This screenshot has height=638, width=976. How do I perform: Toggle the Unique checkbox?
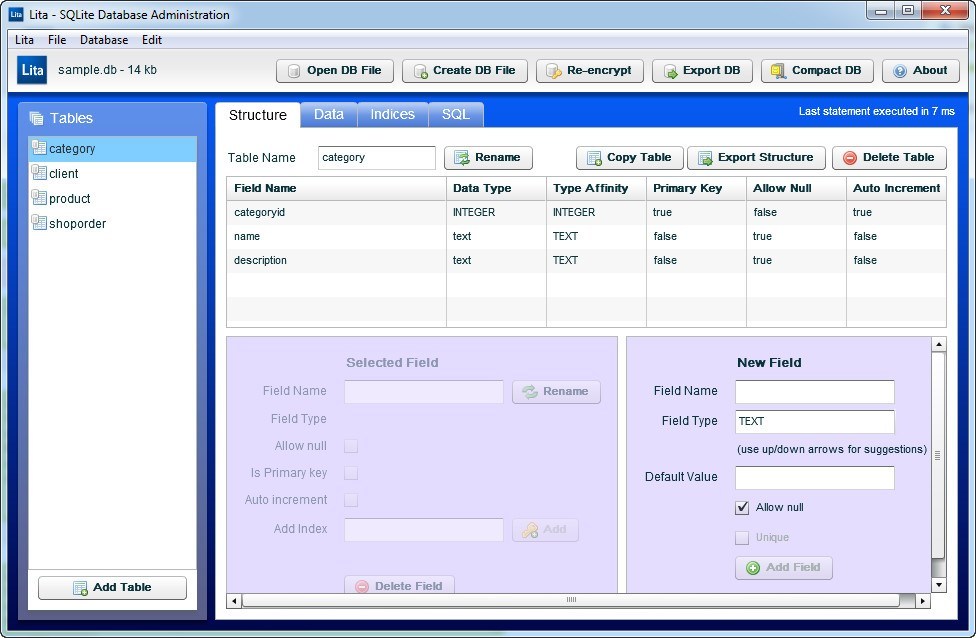point(742,538)
